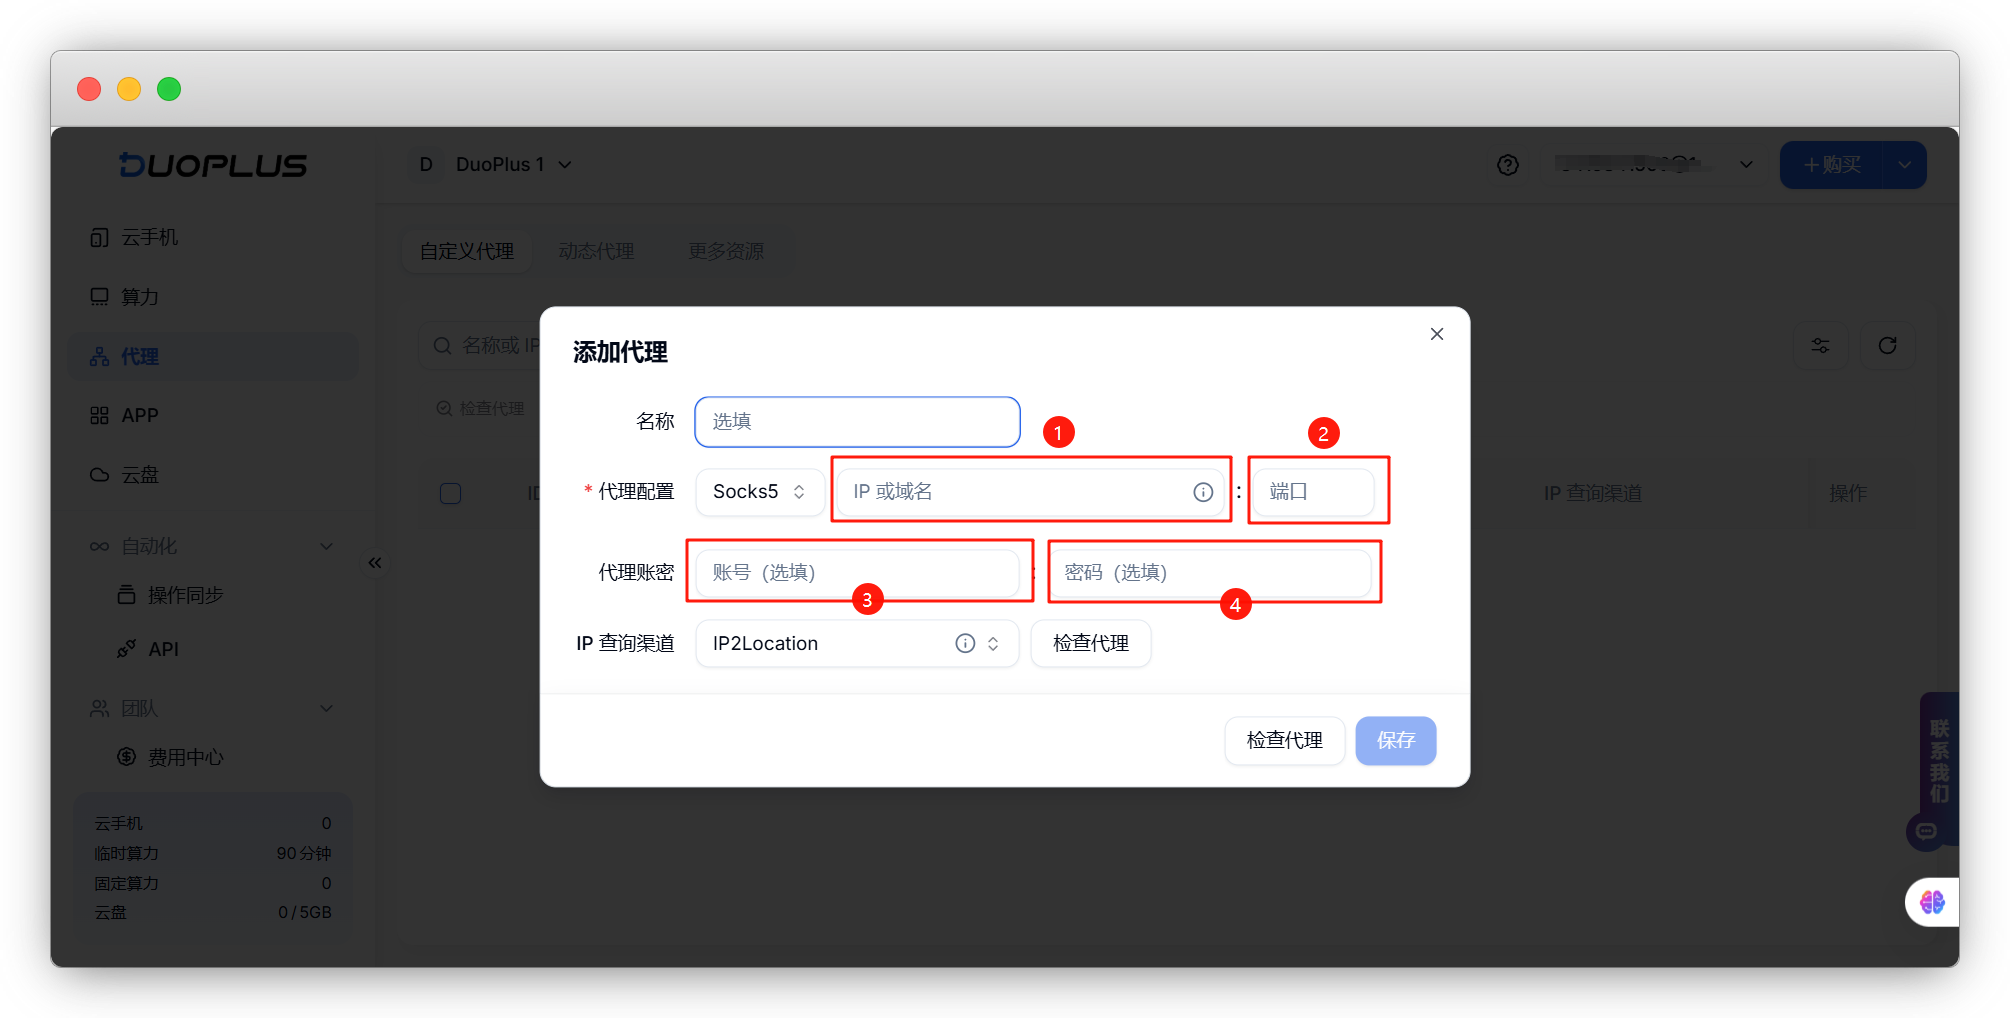2010x1018 pixels.
Task: Click the 密码 (选填) input field
Action: pyautogui.click(x=1210, y=572)
